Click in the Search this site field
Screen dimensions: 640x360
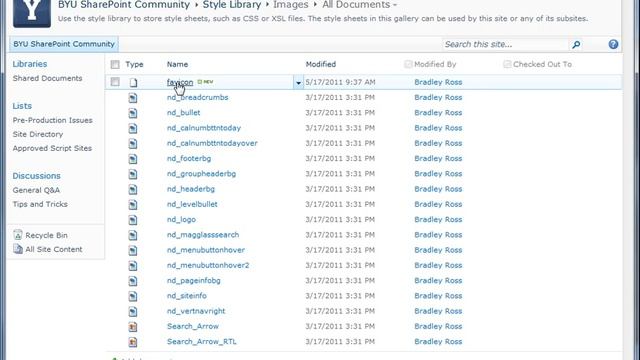pos(505,44)
